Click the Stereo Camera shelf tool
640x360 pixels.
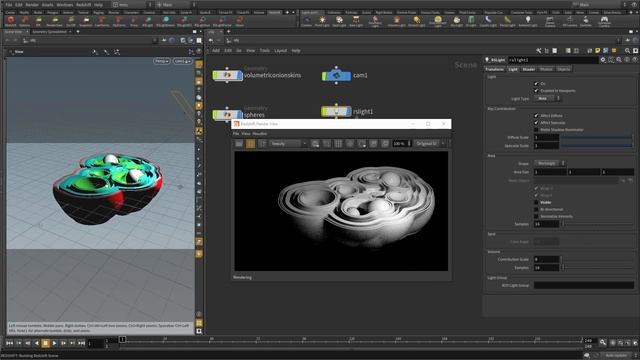[550, 21]
